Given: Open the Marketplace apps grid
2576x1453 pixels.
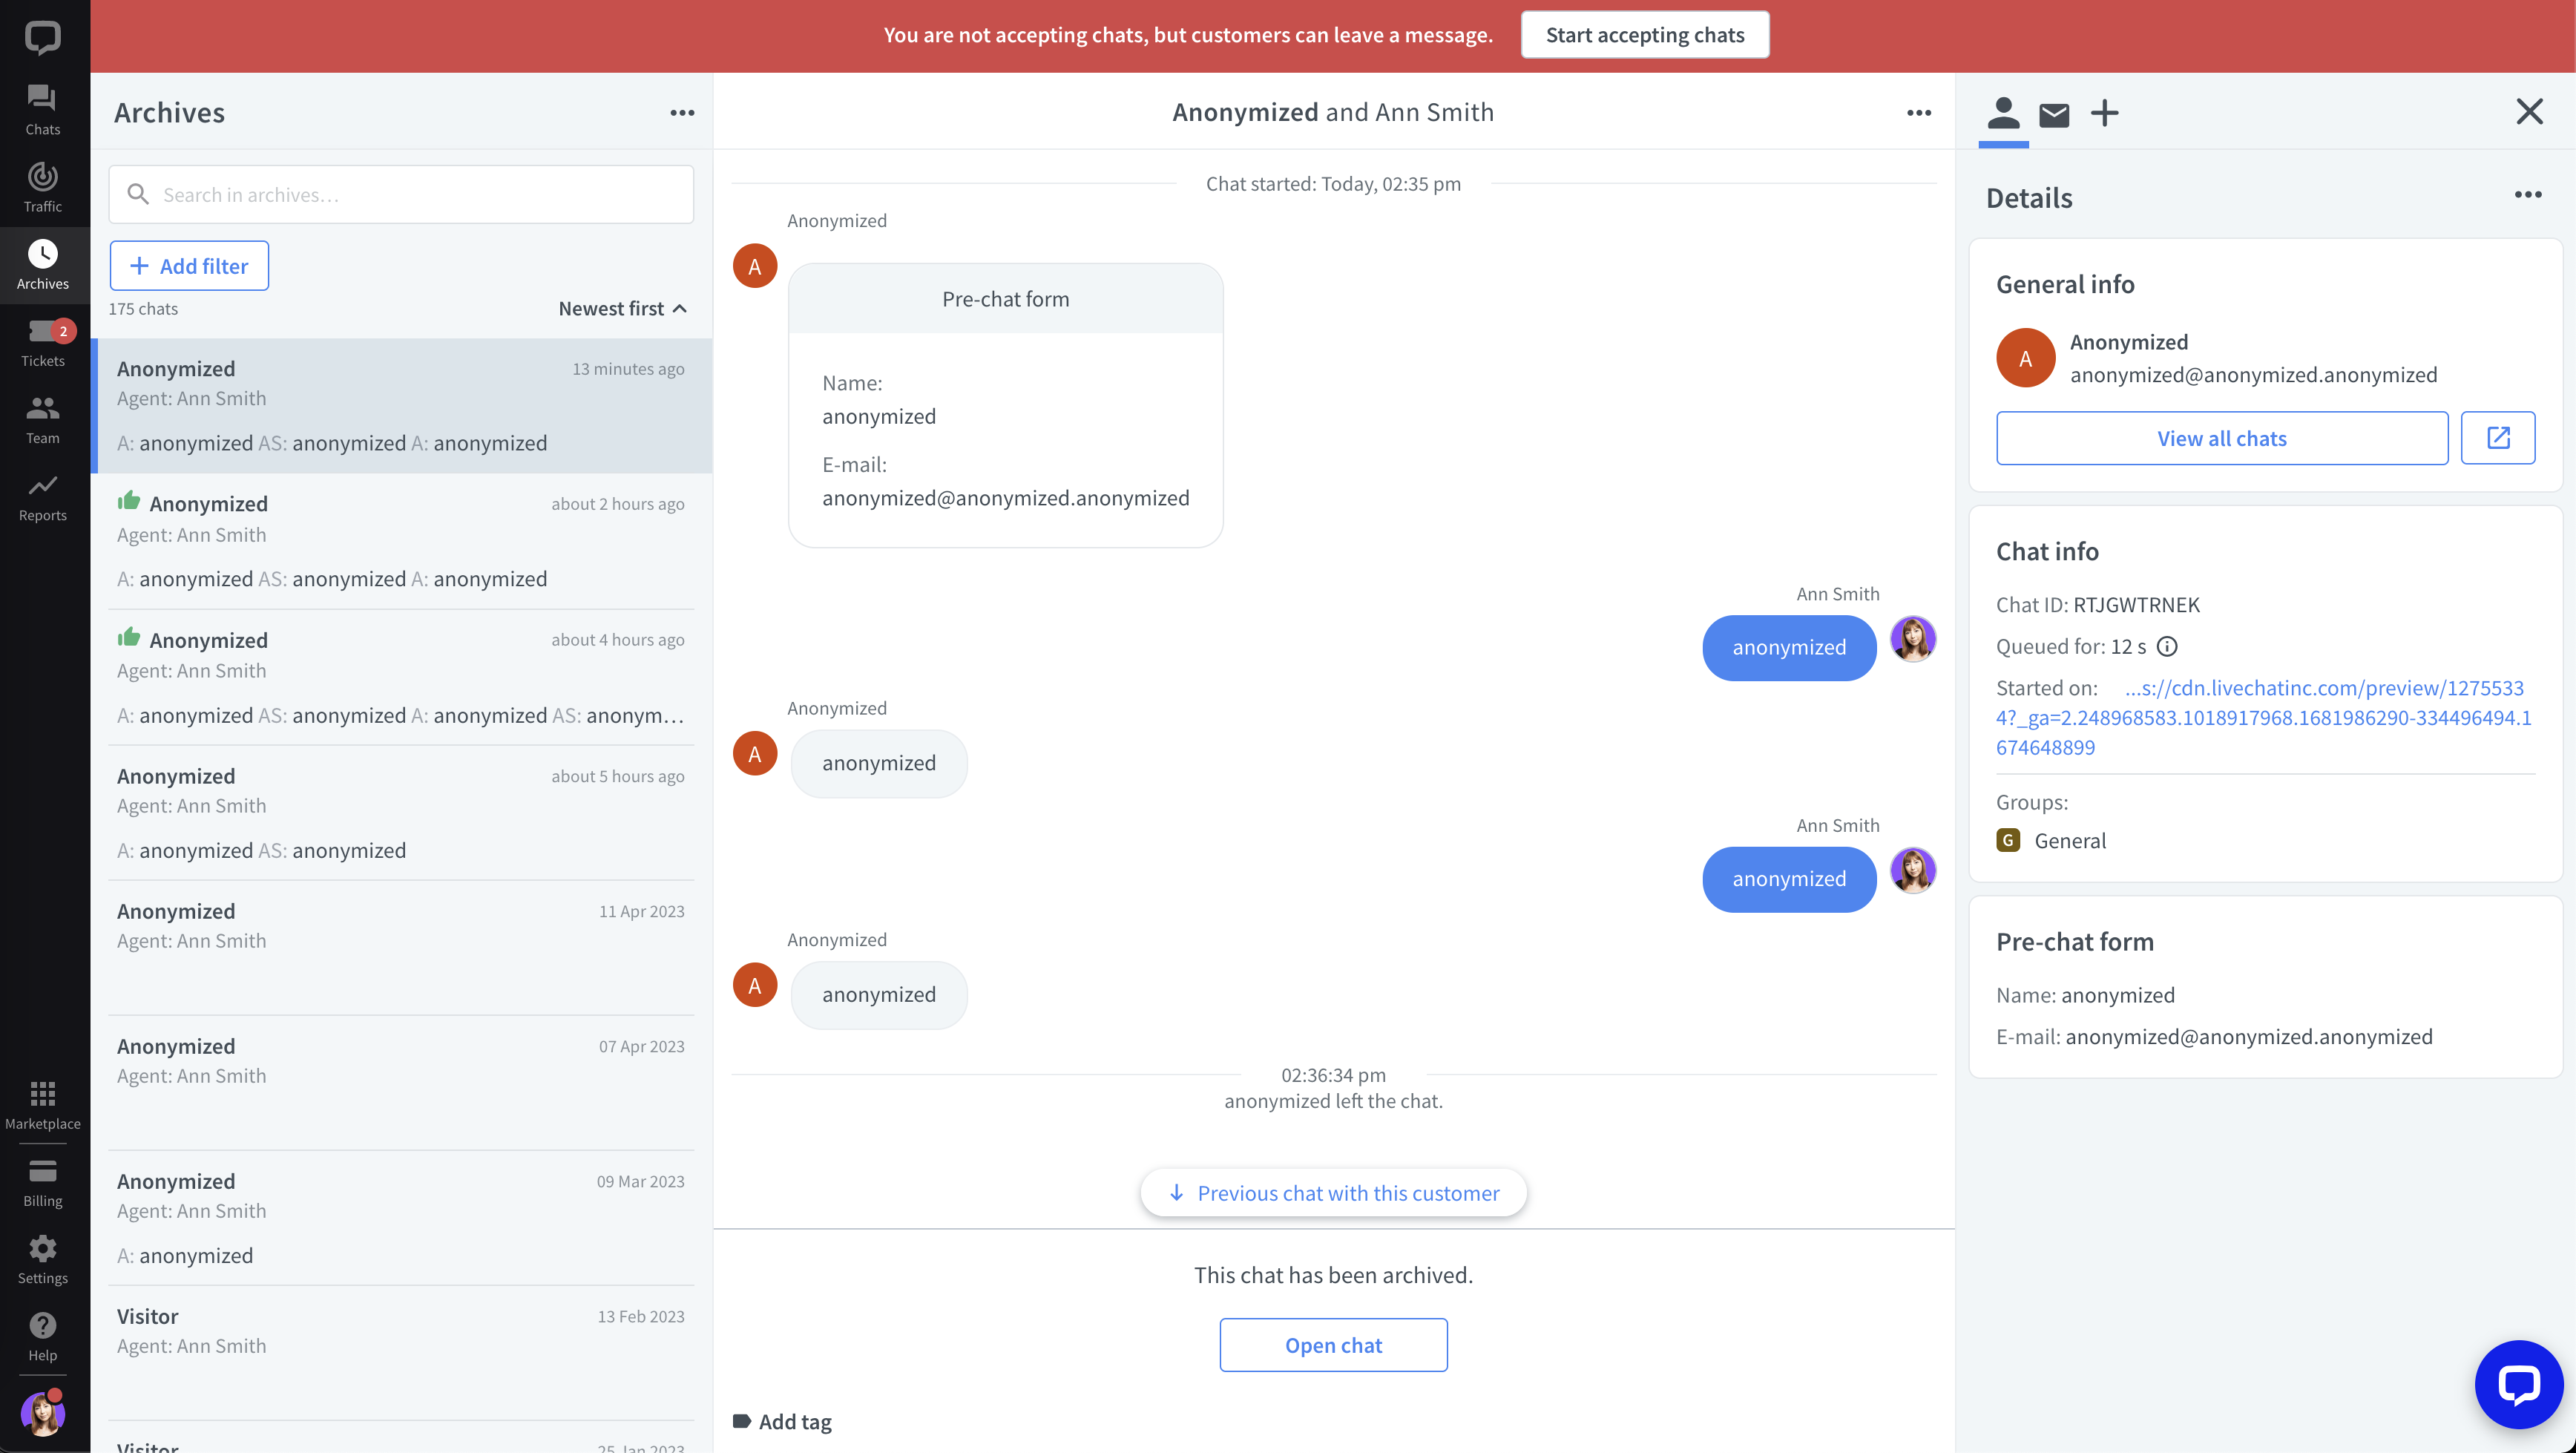Looking at the screenshot, I should tap(43, 1105).
